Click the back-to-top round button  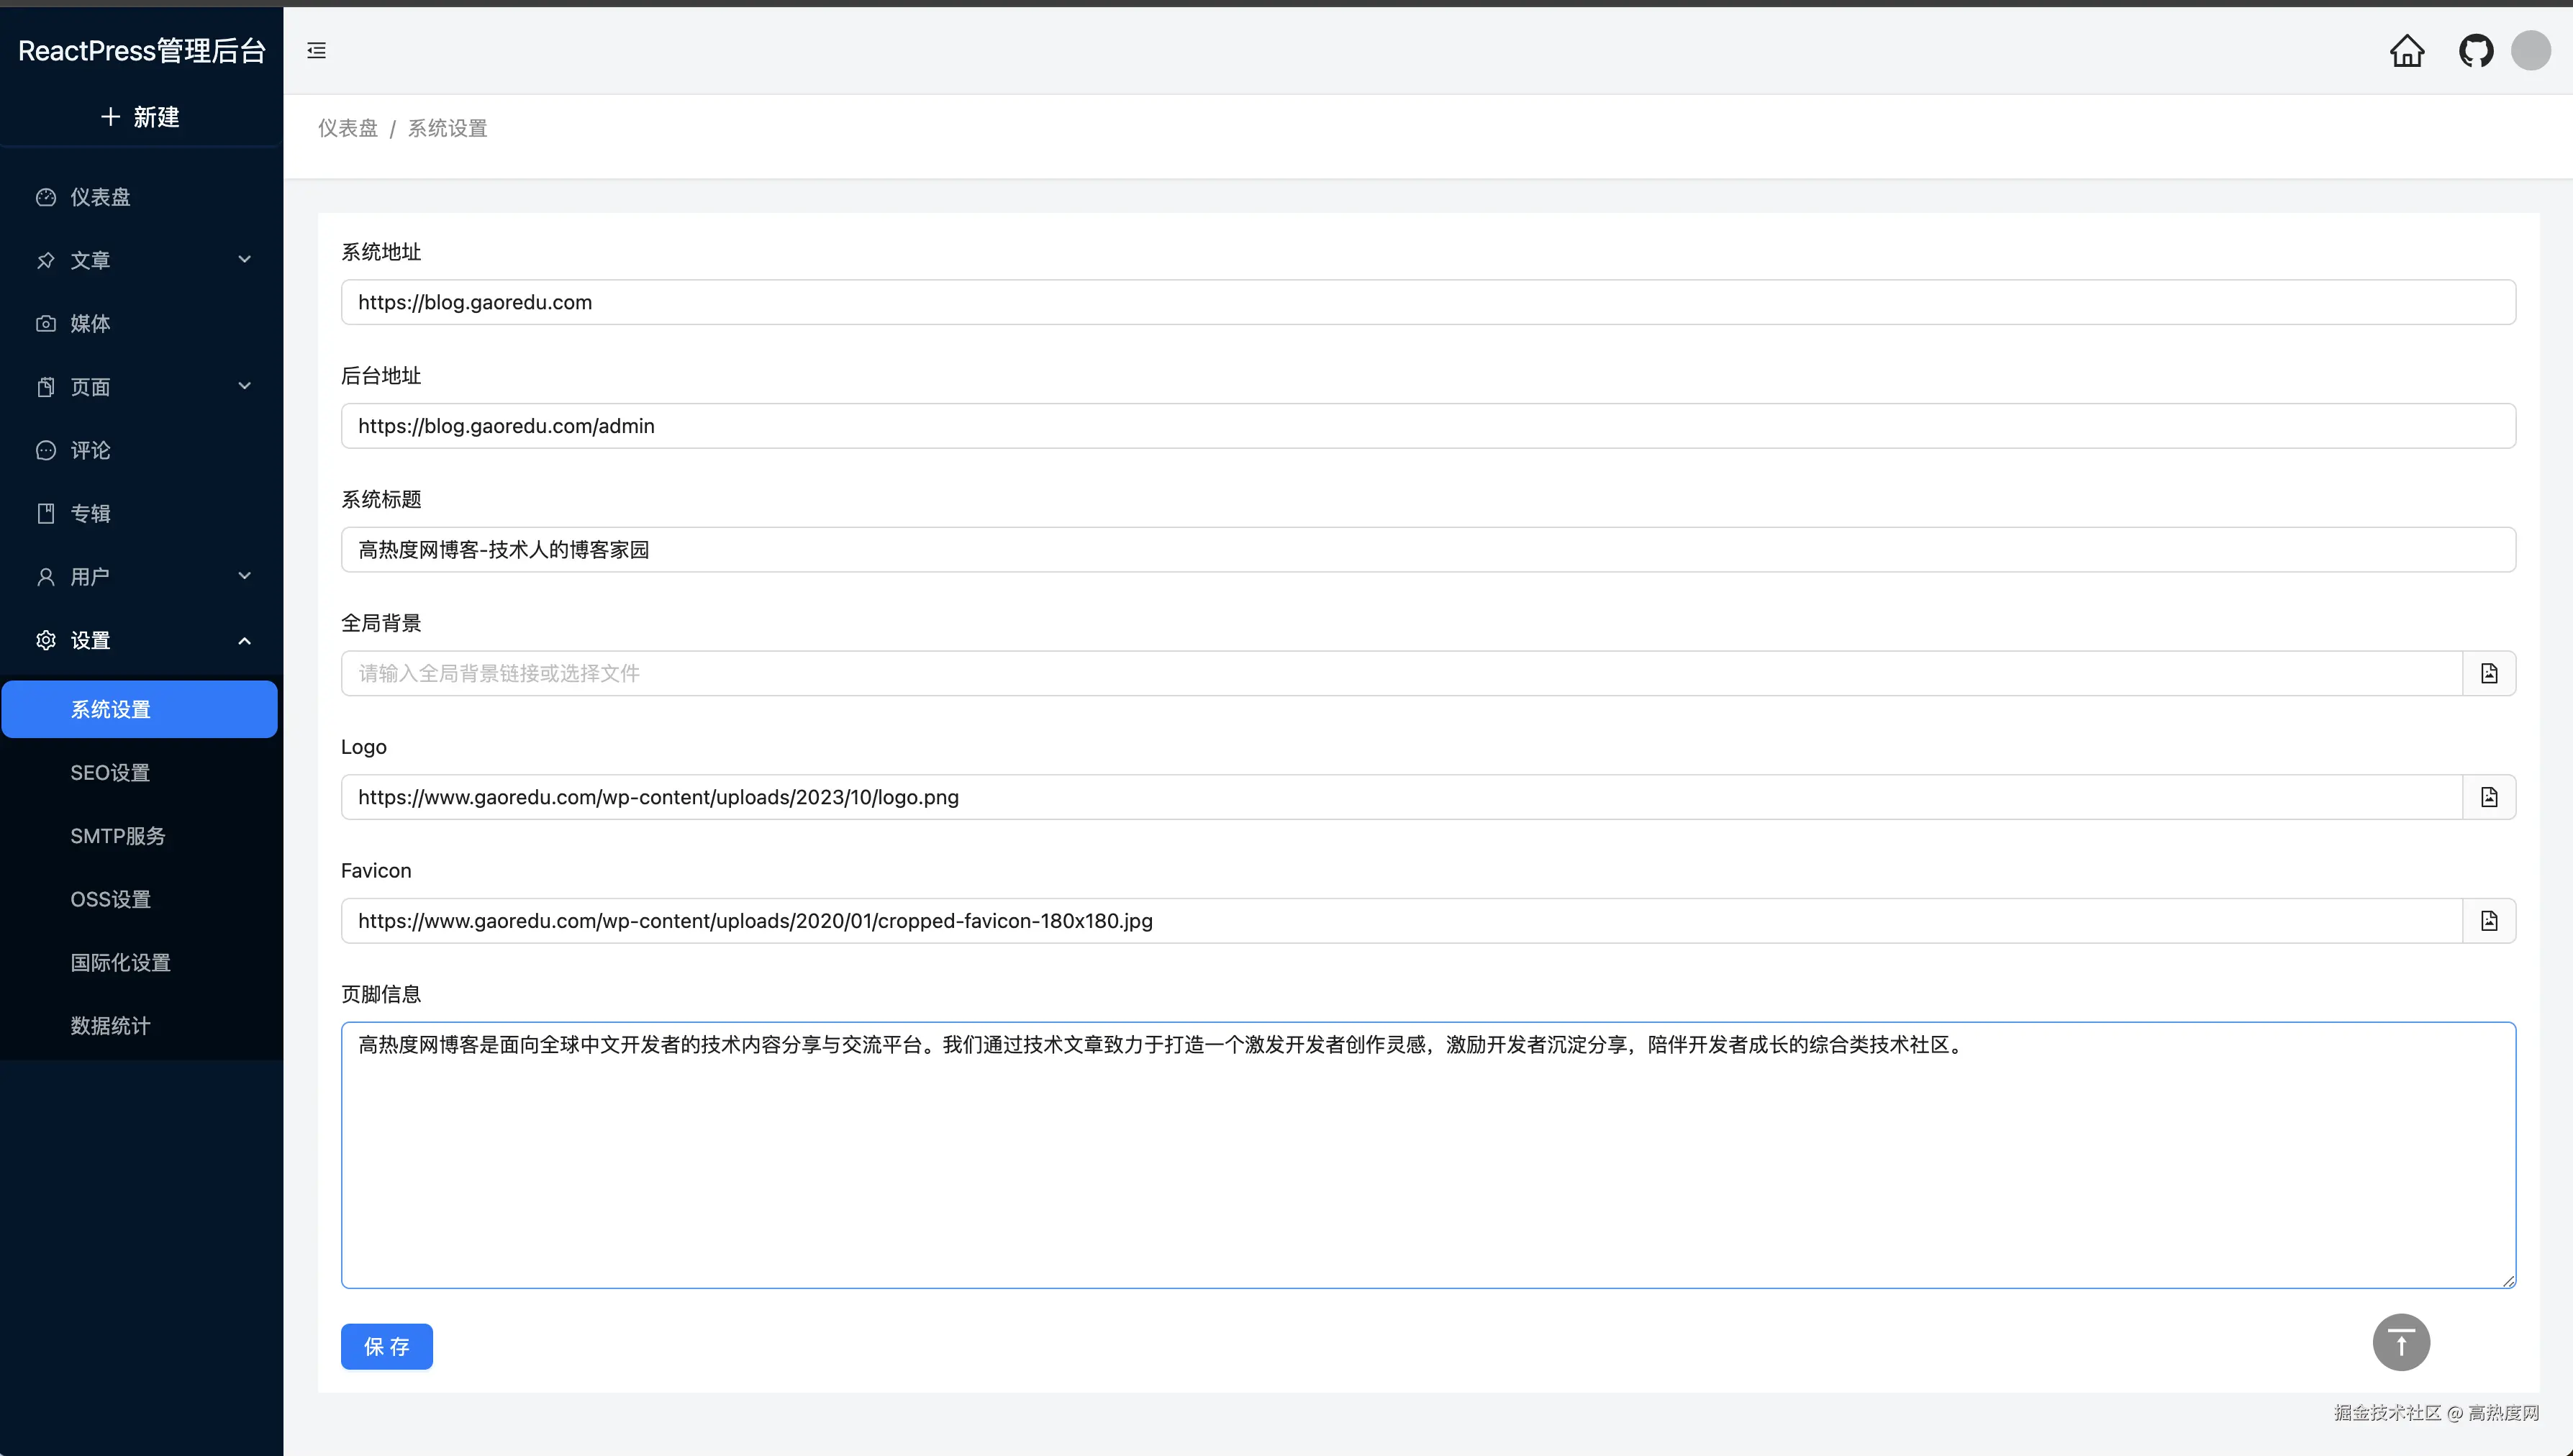[2400, 1342]
